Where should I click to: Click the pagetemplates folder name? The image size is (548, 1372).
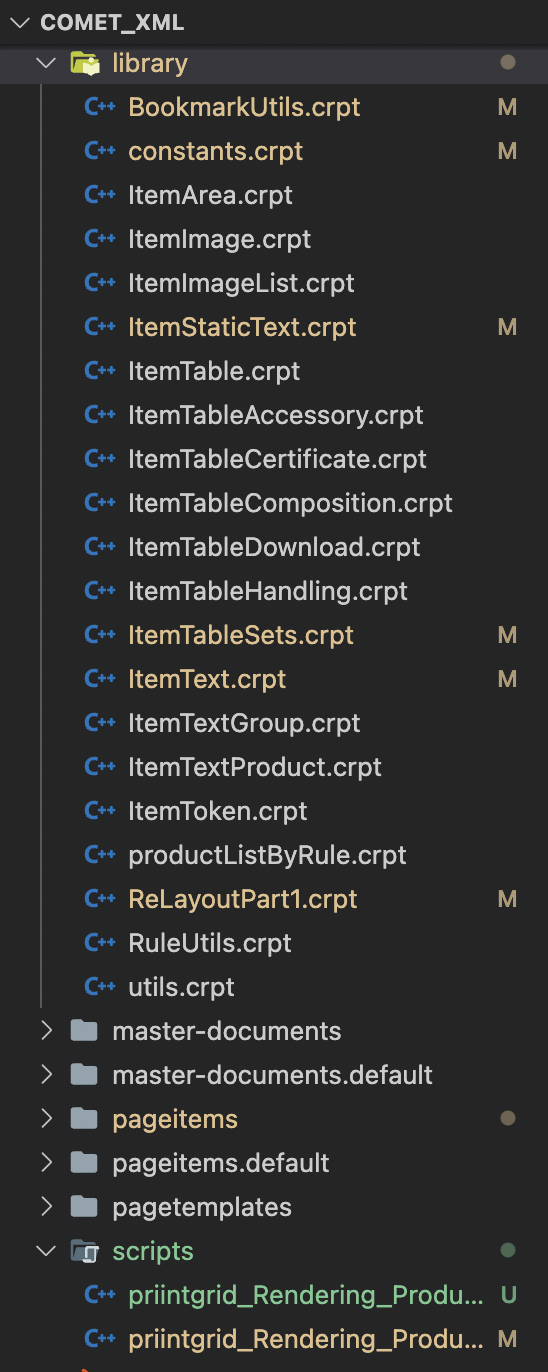pyautogui.click(x=202, y=1207)
